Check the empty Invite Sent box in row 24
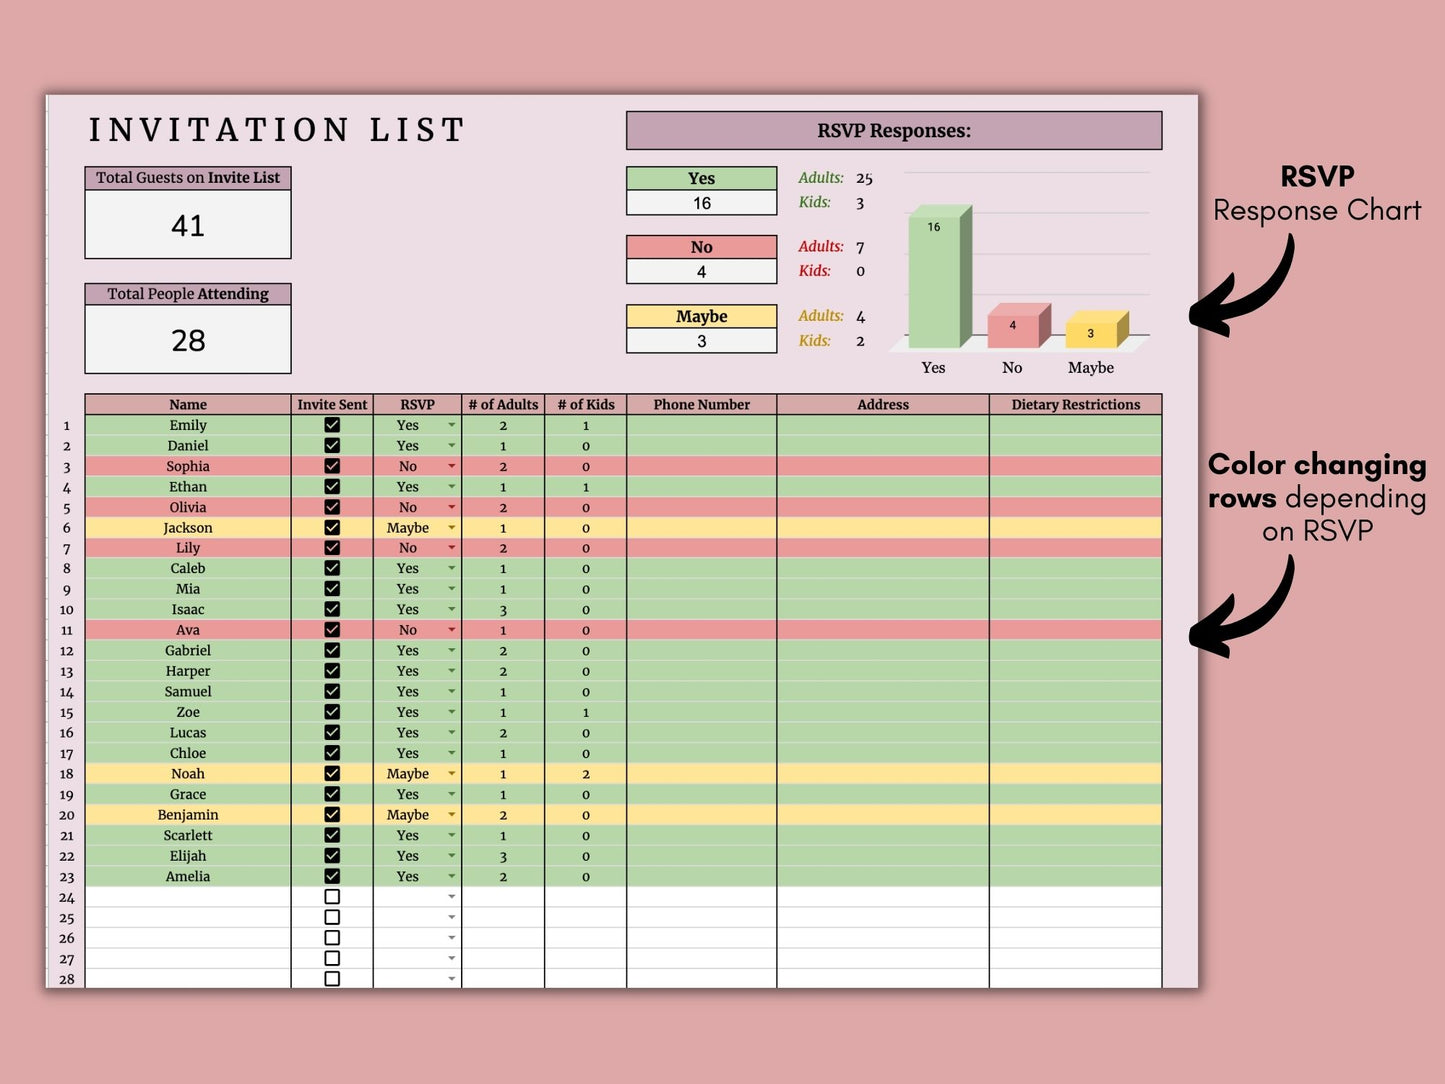The image size is (1445, 1084). [x=332, y=897]
